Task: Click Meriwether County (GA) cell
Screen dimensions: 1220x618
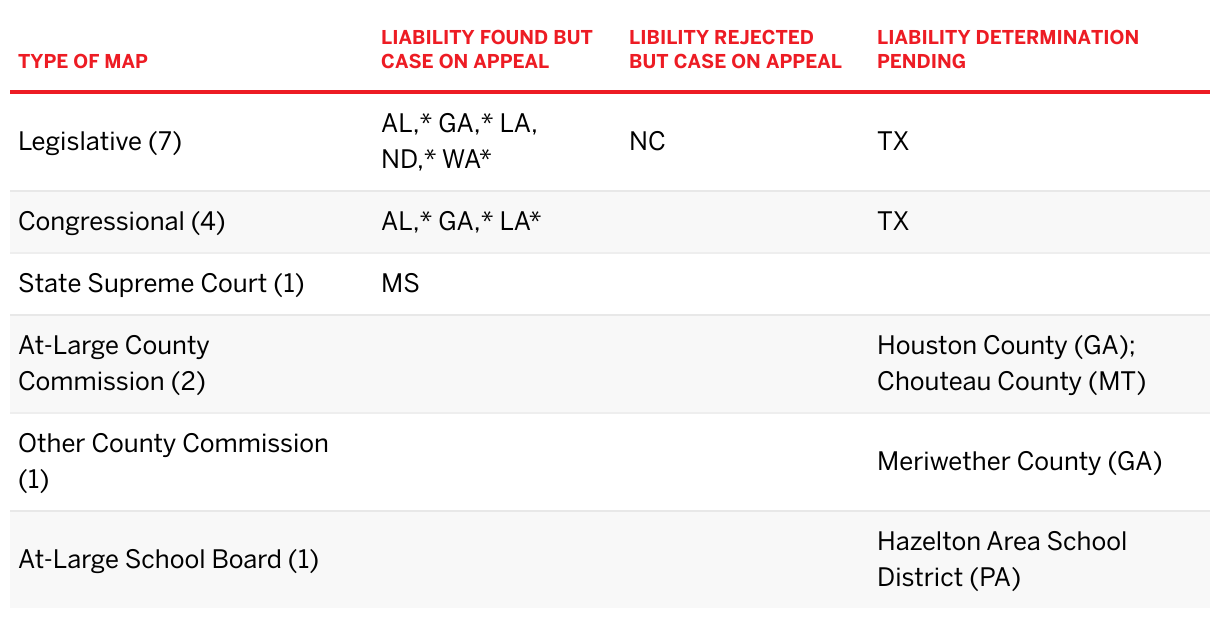Action: [1019, 461]
